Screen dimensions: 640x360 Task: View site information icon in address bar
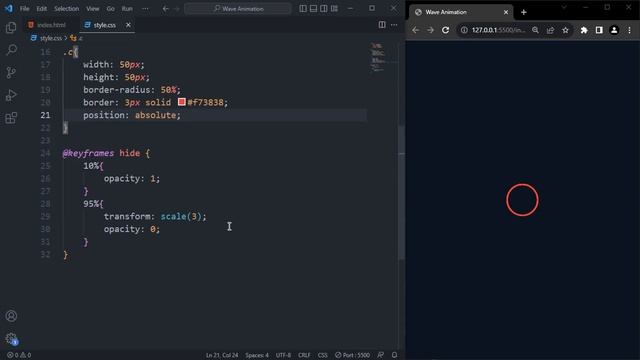click(464, 30)
